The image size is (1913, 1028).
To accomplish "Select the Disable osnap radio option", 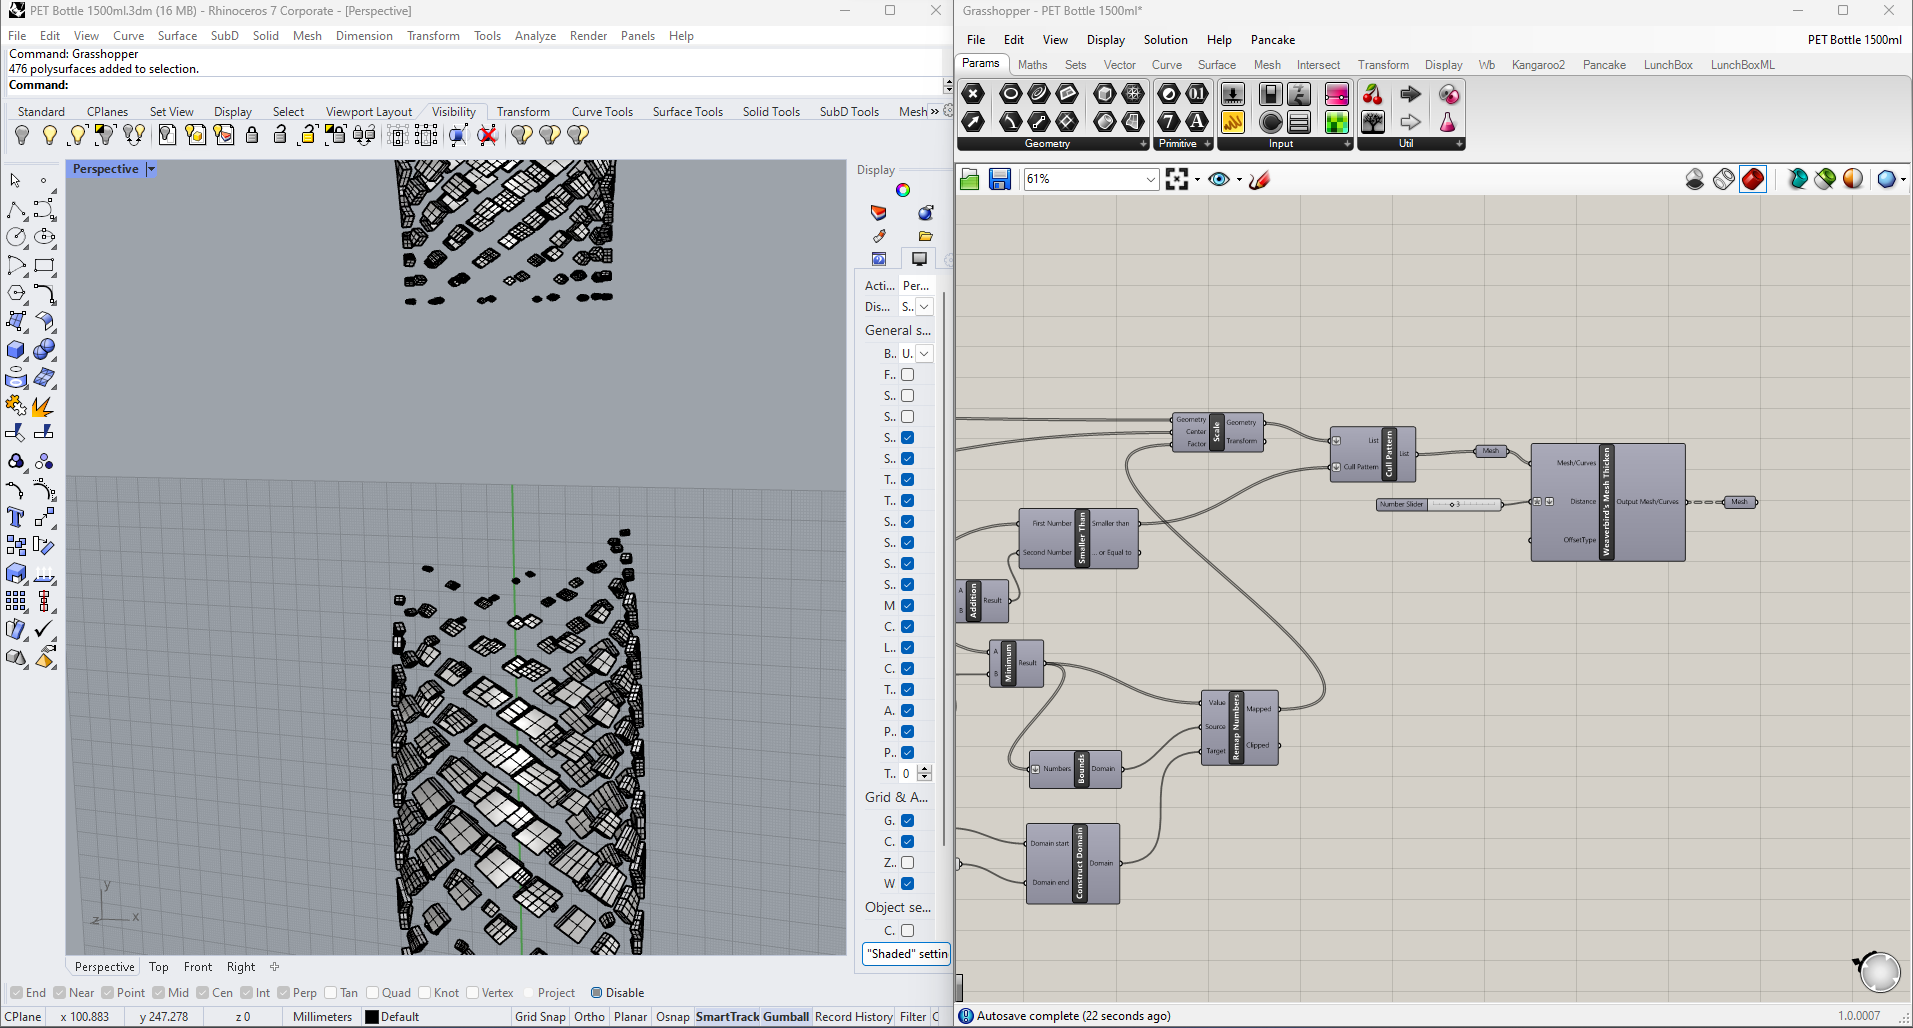I will 597,993.
